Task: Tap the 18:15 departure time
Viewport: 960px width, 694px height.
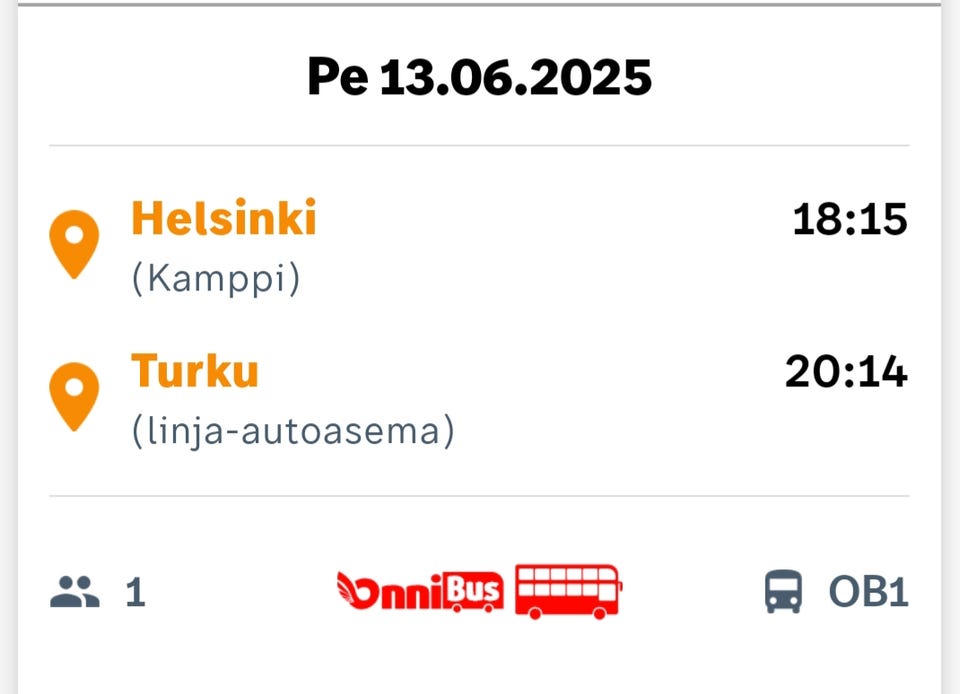Action: pos(849,220)
